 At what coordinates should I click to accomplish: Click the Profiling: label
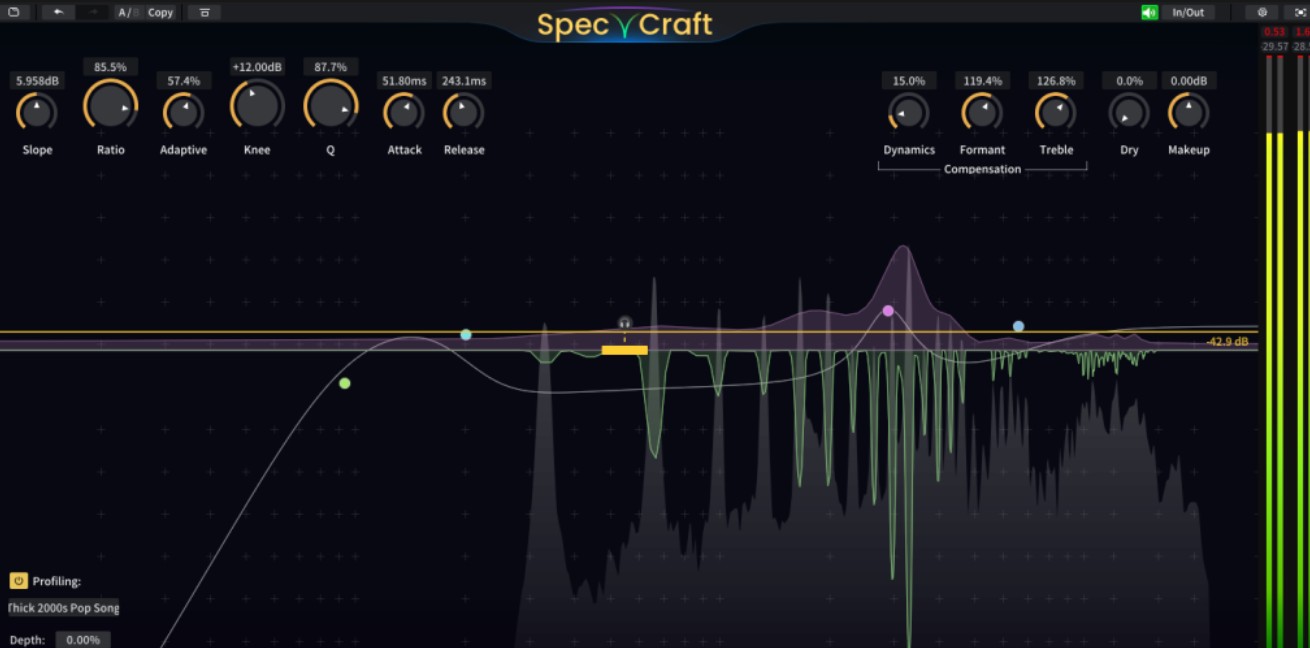click(x=57, y=581)
